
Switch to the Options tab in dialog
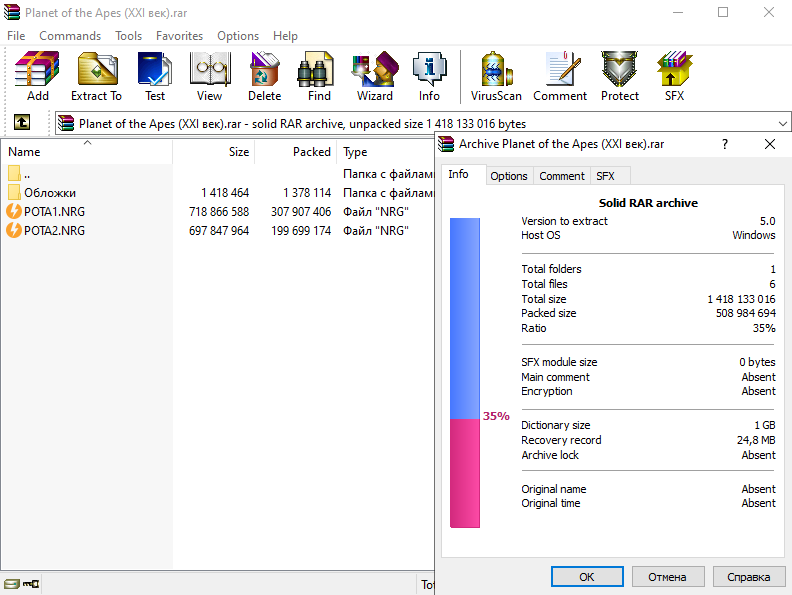pos(509,176)
